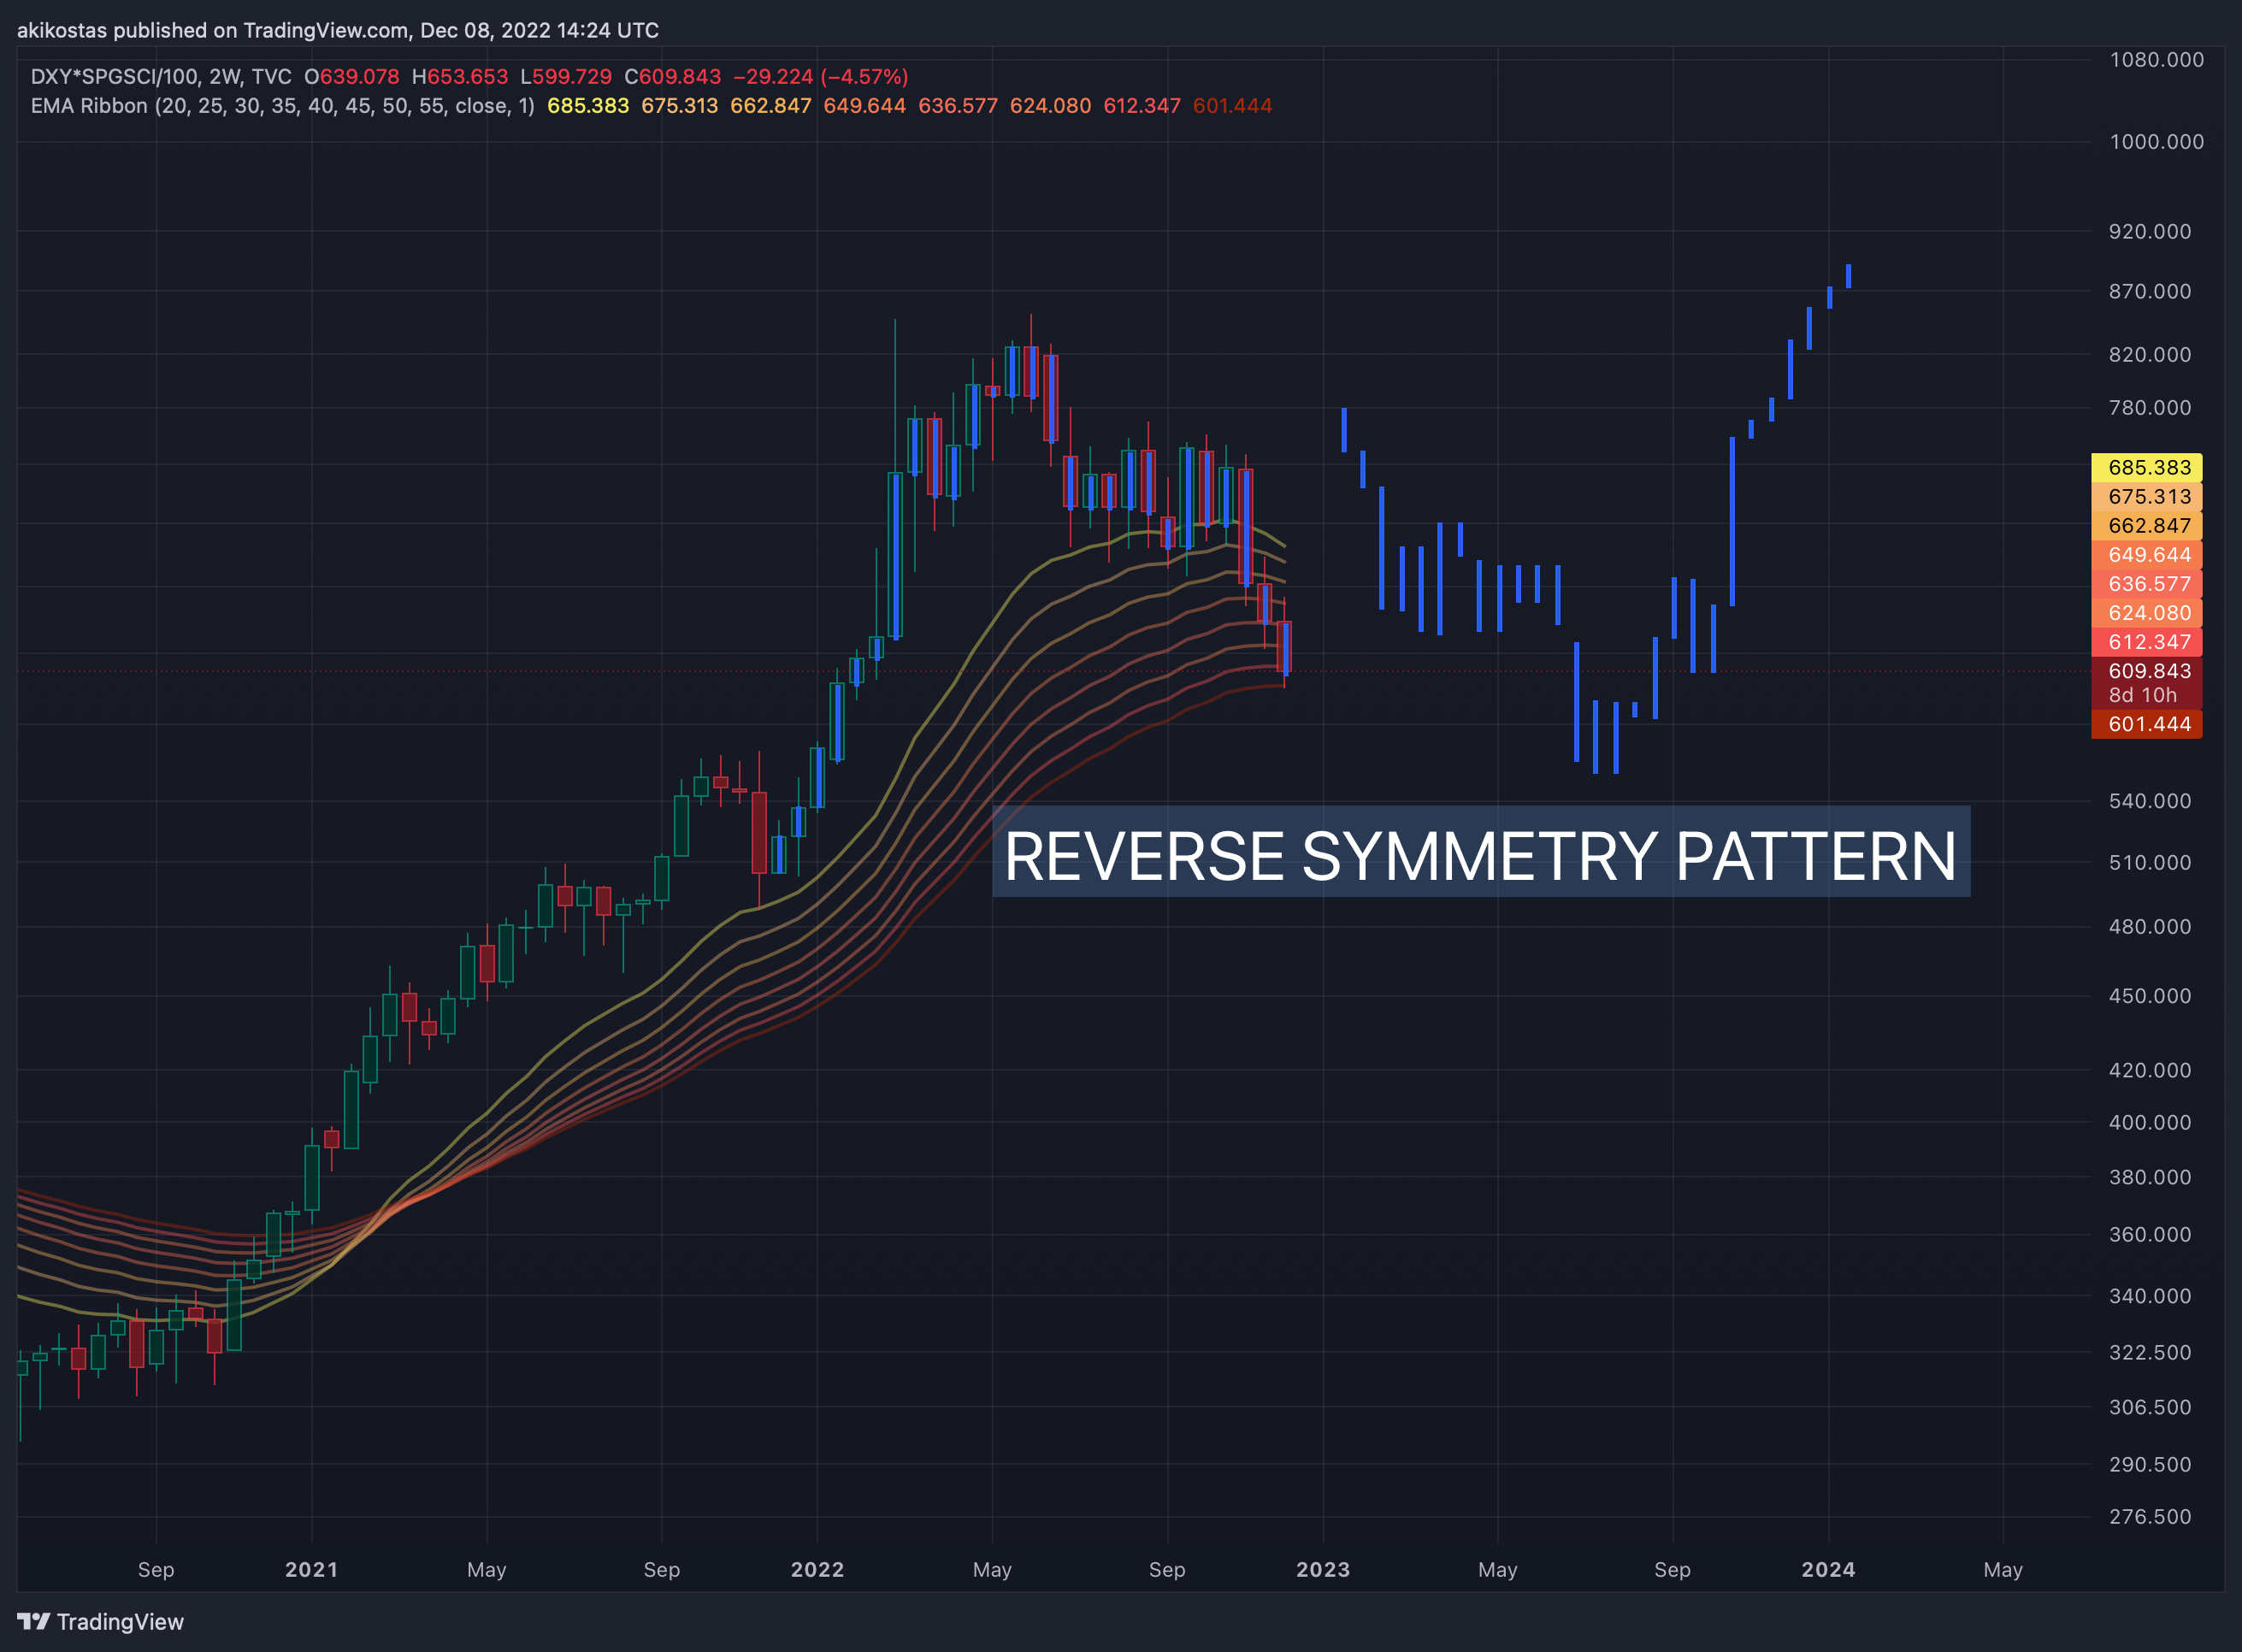The width and height of the screenshot is (2242, 1652).
Task: Click the 685.383 yellow price label on axis
Action: (x=2146, y=467)
